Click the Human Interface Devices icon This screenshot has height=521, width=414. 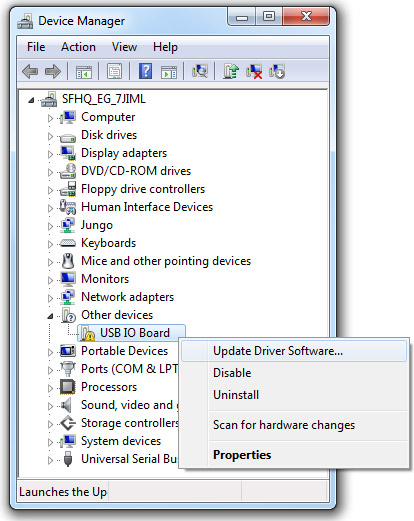tap(68, 207)
